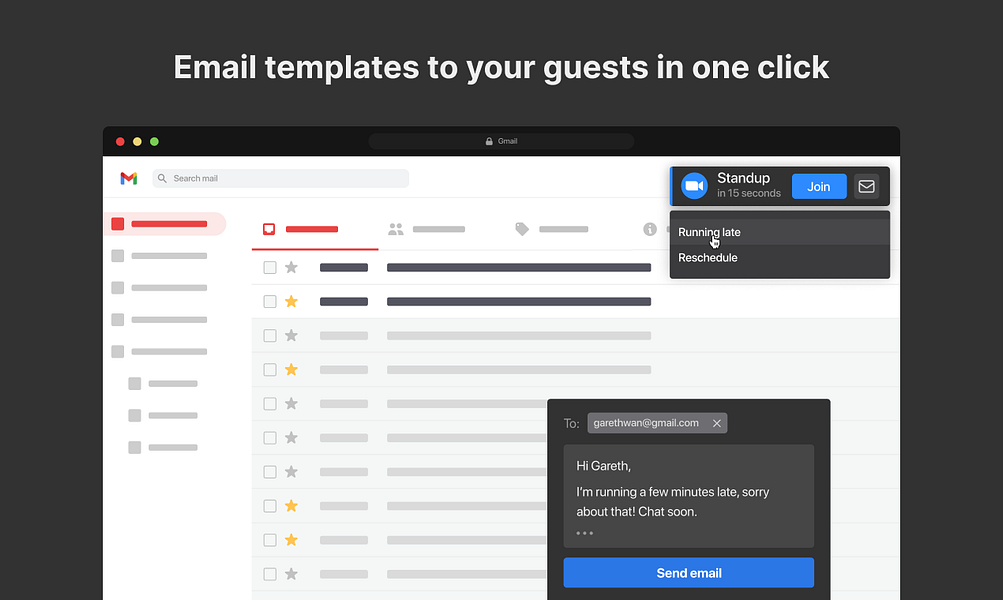The height and width of the screenshot is (600, 1003).
Task: Open the Primary tab with red inbox icon
Action: [x=315, y=229]
